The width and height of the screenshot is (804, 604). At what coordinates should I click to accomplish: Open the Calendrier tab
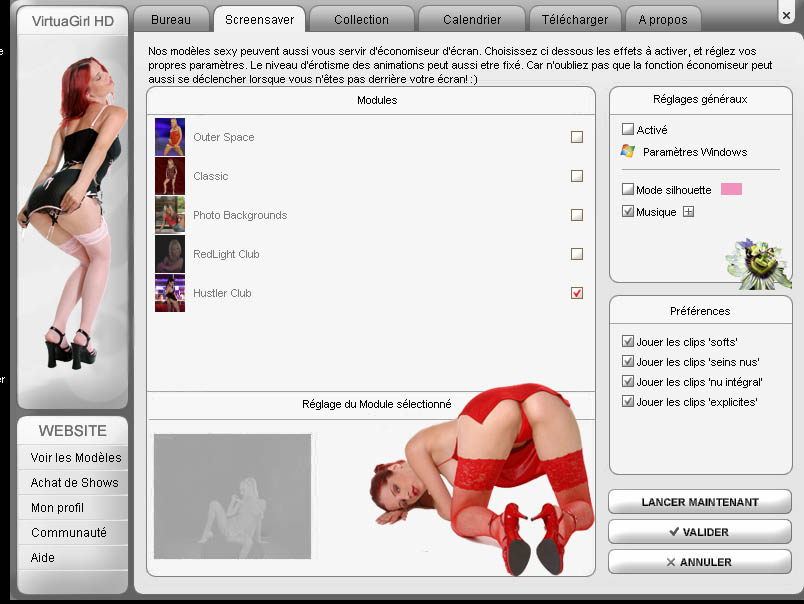pos(470,19)
